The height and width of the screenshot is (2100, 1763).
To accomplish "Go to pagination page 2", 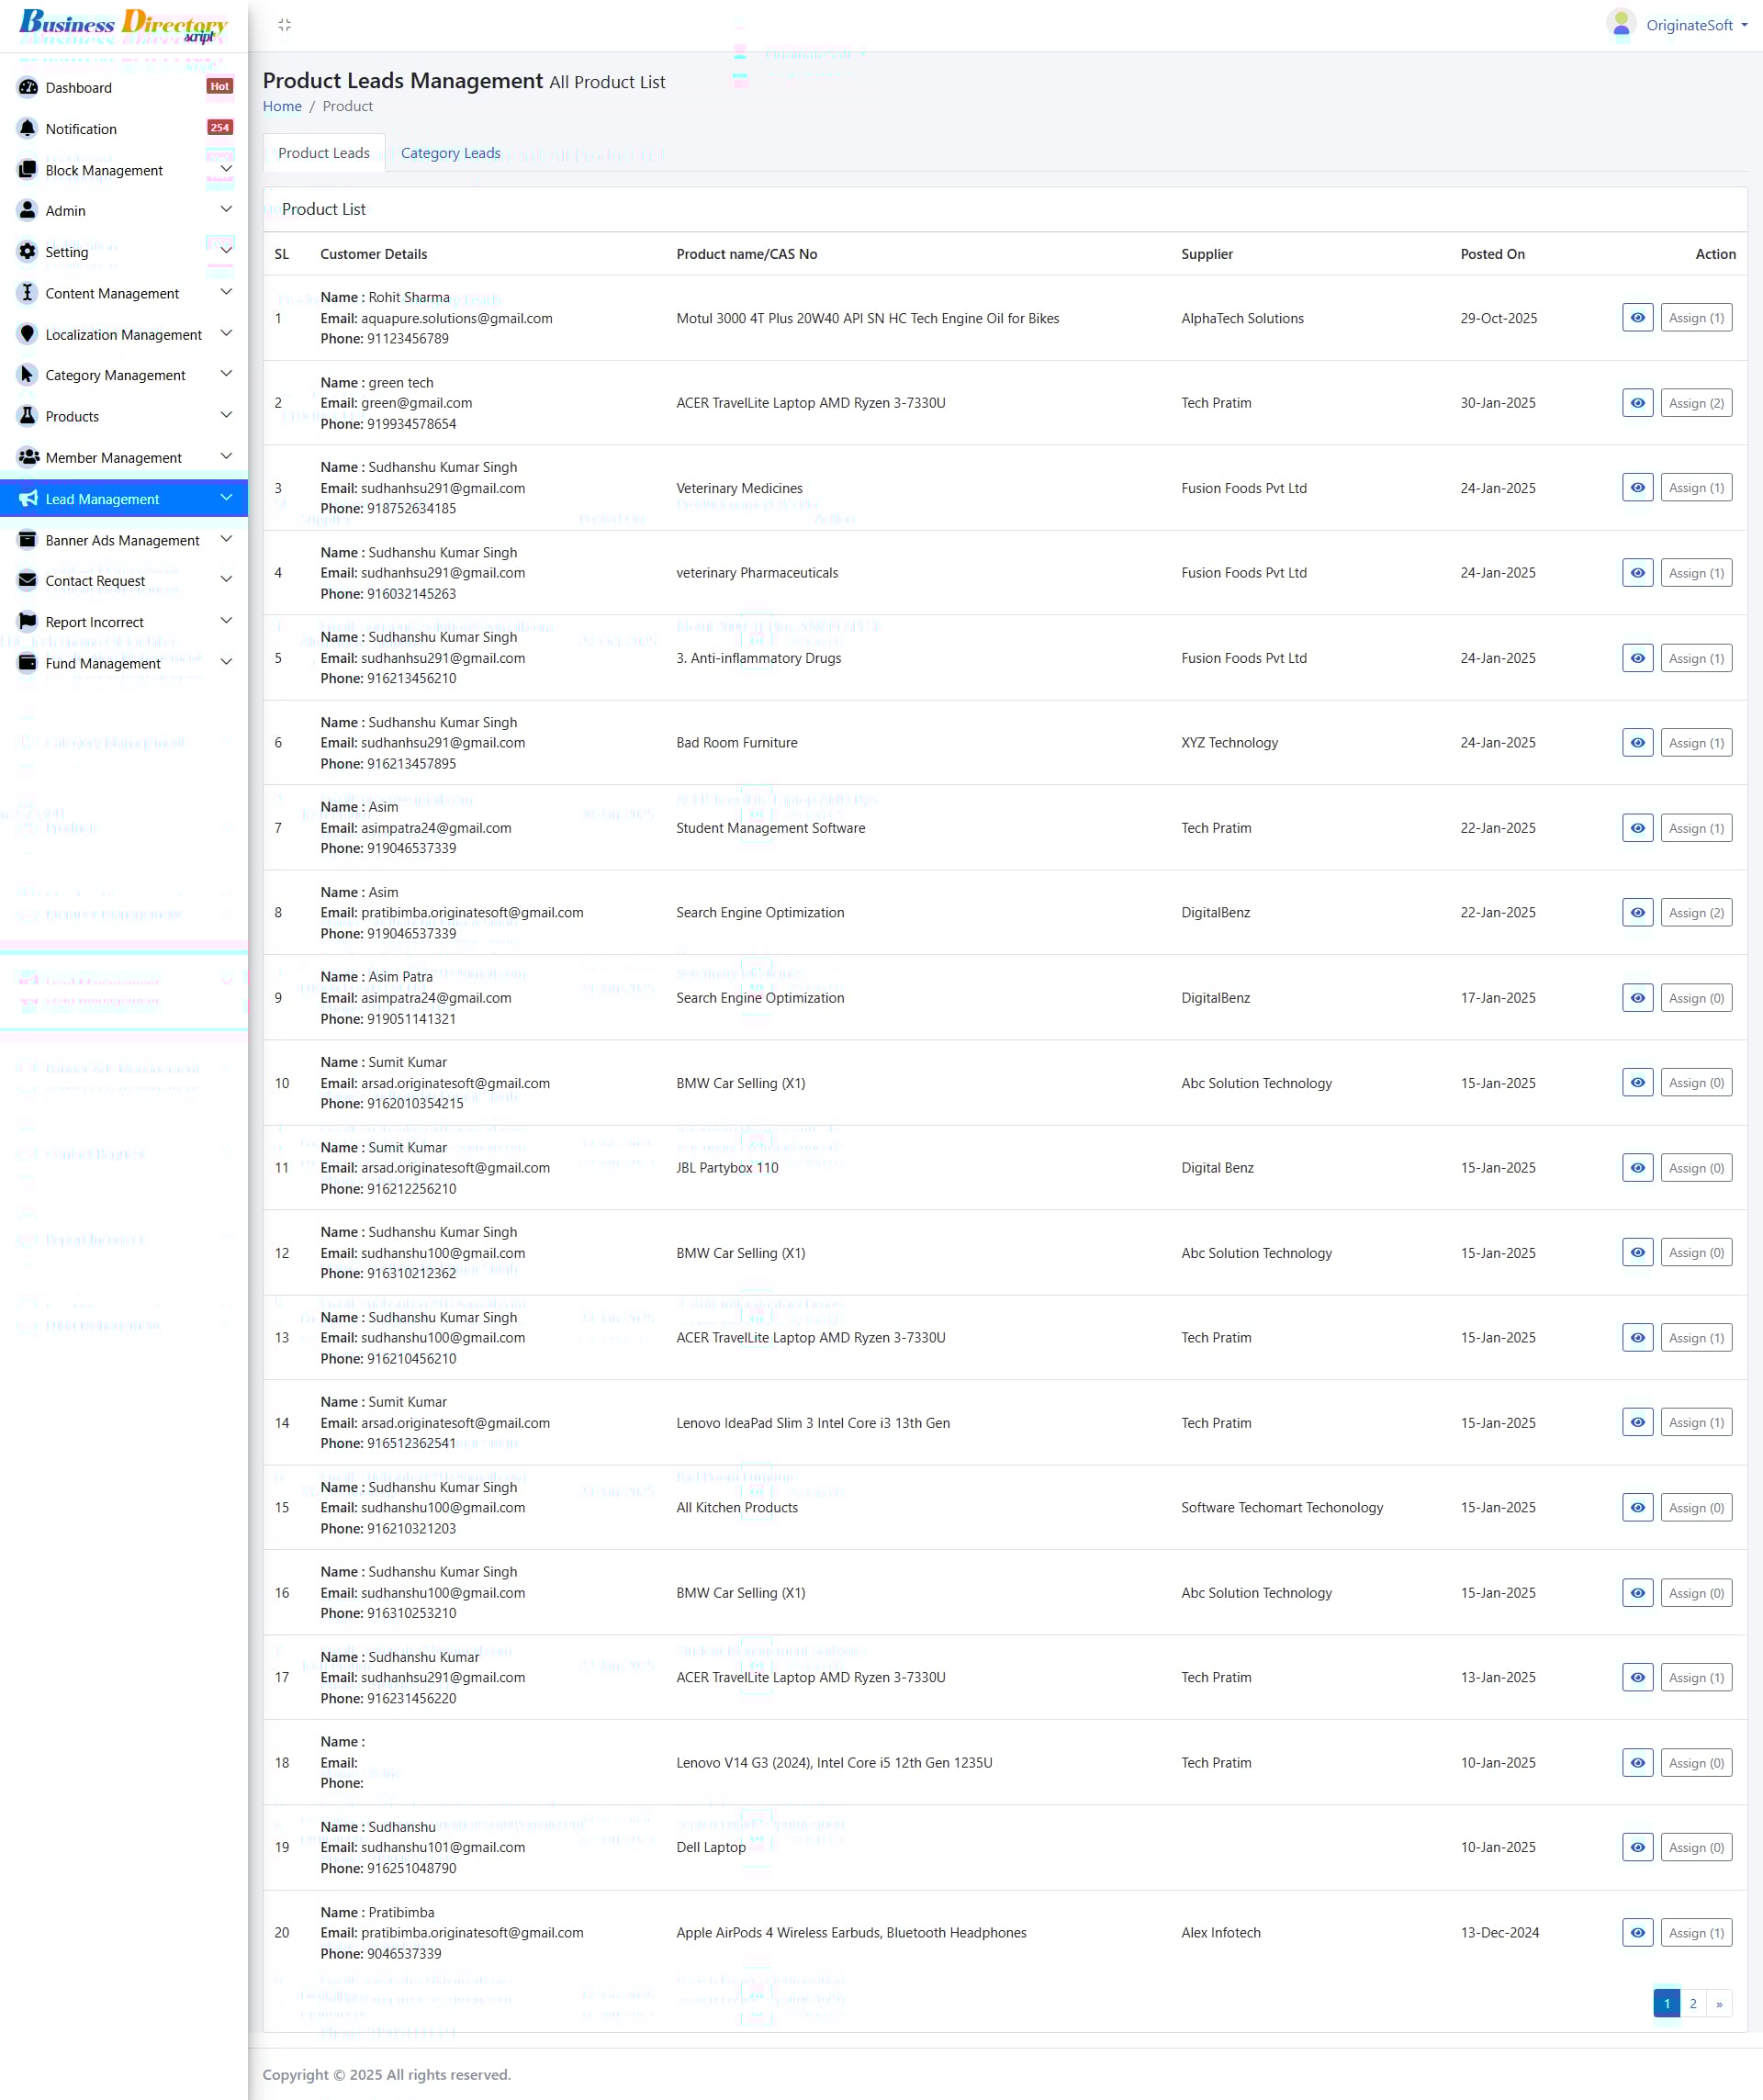I will (1693, 2004).
